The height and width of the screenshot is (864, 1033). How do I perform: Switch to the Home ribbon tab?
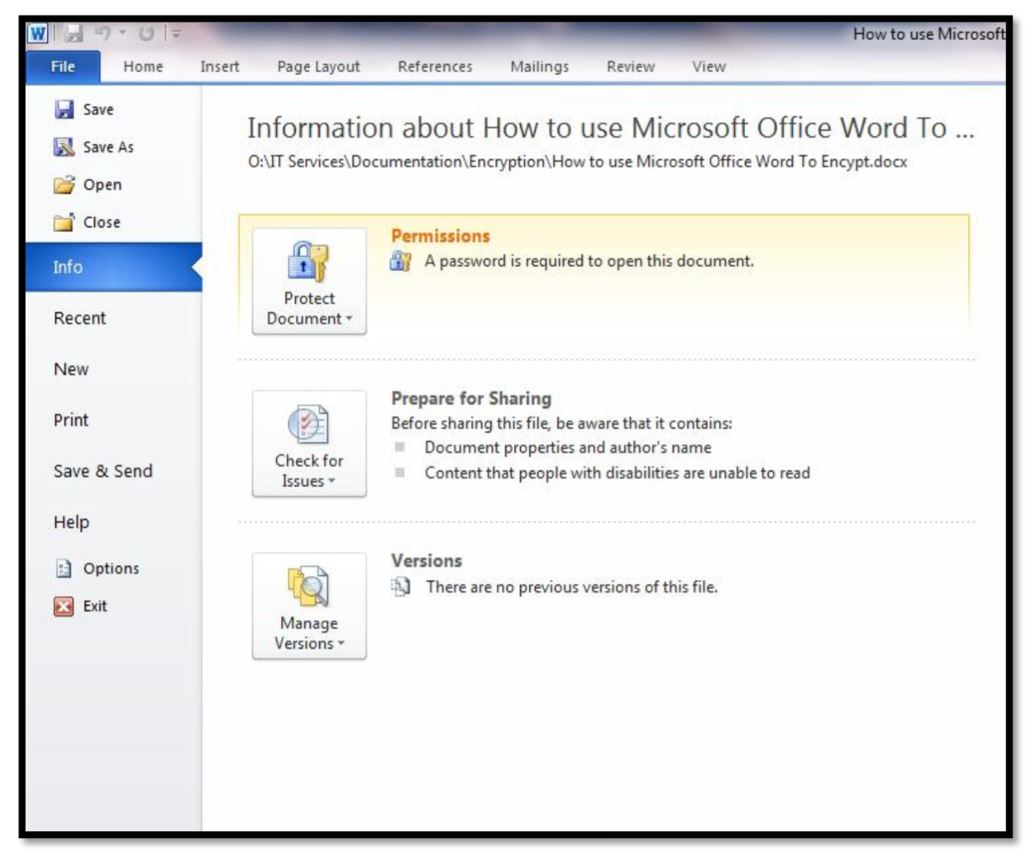(143, 67)
